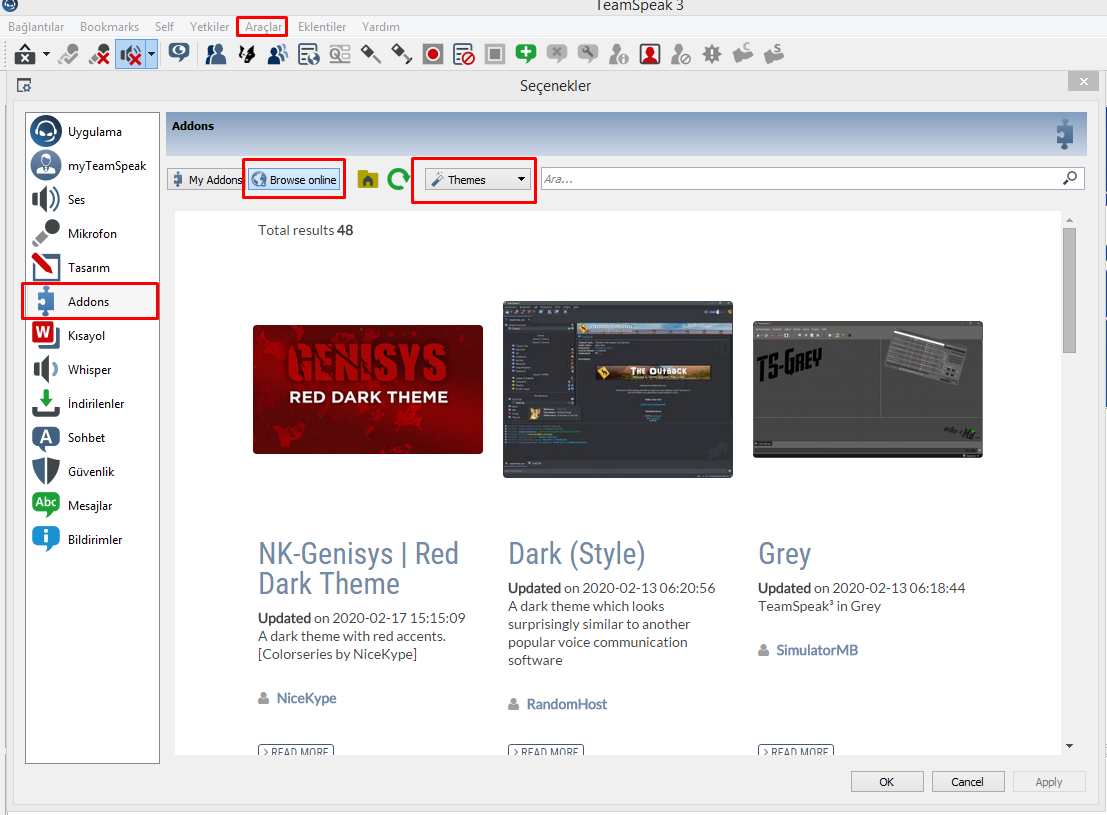Open the Bookmarks menu
The width and height of the screenshot is (1107, 815).
[109, 27]
